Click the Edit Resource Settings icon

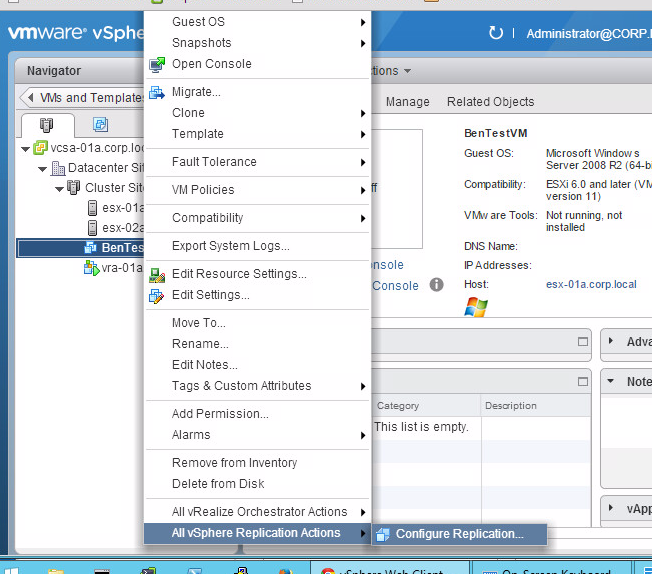click(x=157, y=275)
